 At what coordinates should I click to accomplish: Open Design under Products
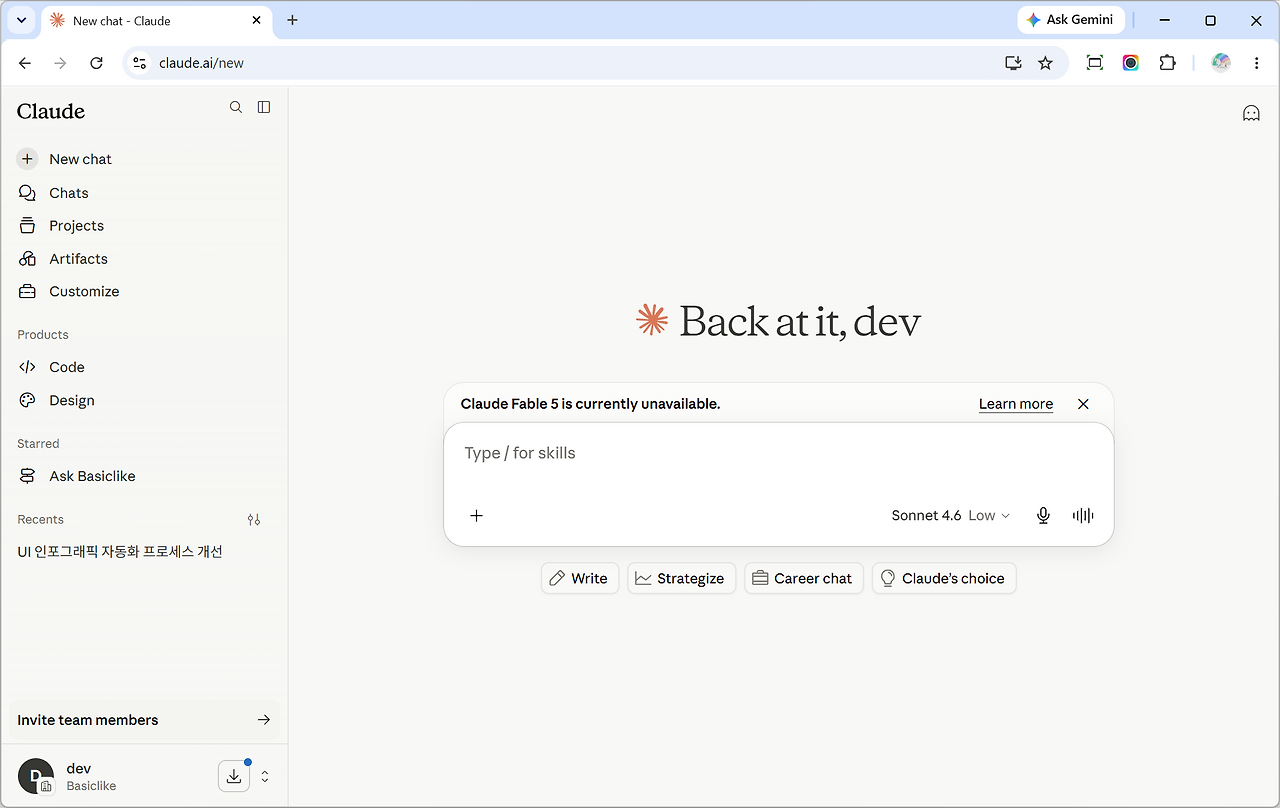point(144,400)
